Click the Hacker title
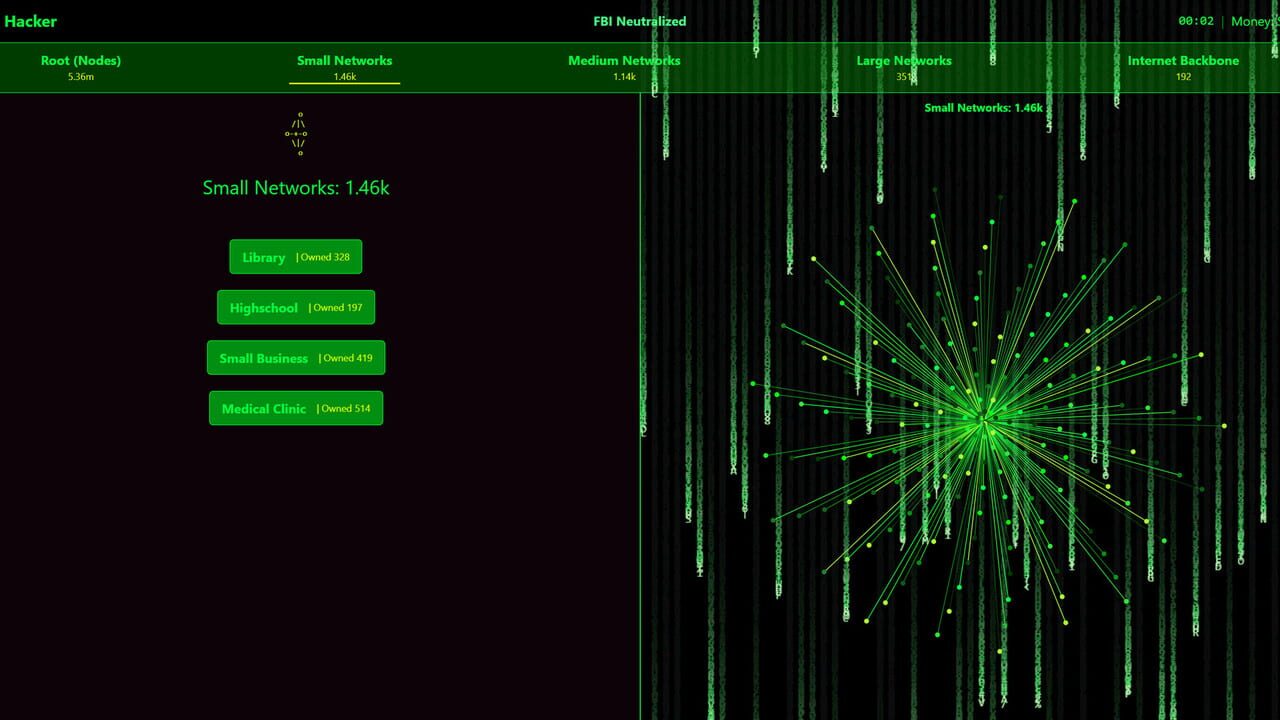This screenshot has height=720, width=1280. tap(31, 21)
